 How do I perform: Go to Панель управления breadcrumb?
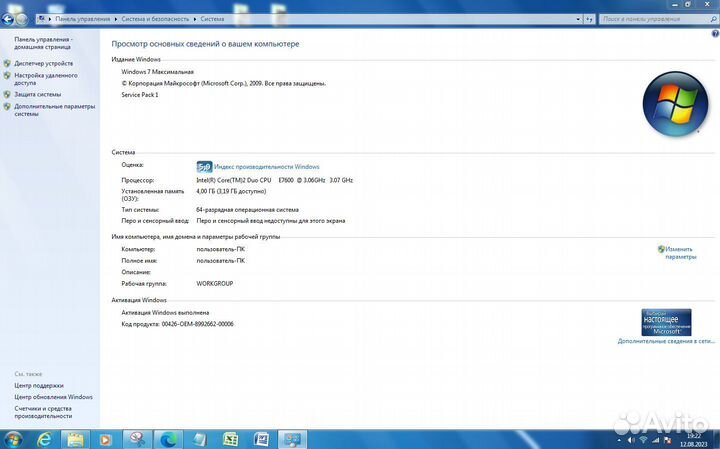83,19
